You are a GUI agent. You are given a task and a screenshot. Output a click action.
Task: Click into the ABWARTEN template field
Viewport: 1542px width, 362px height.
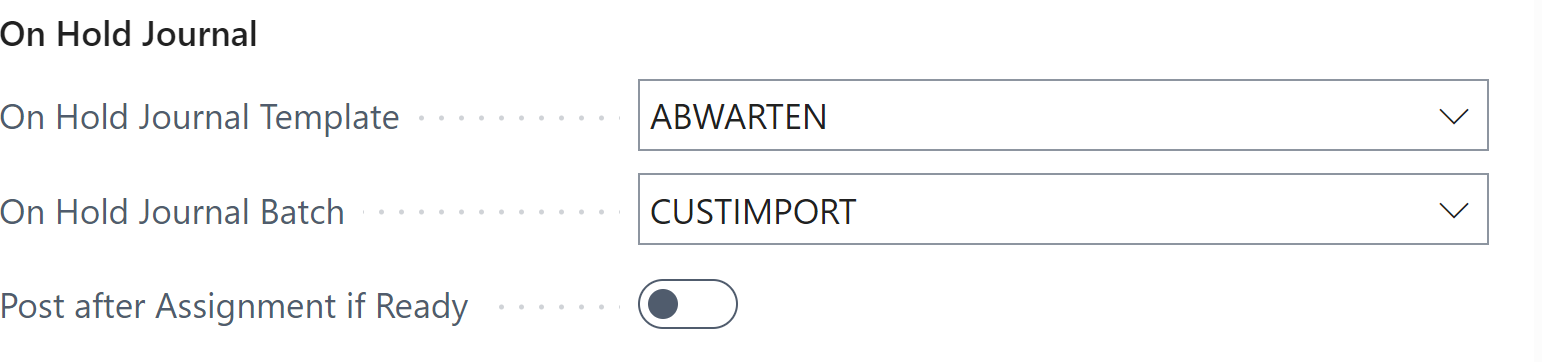click(1063, 116)
